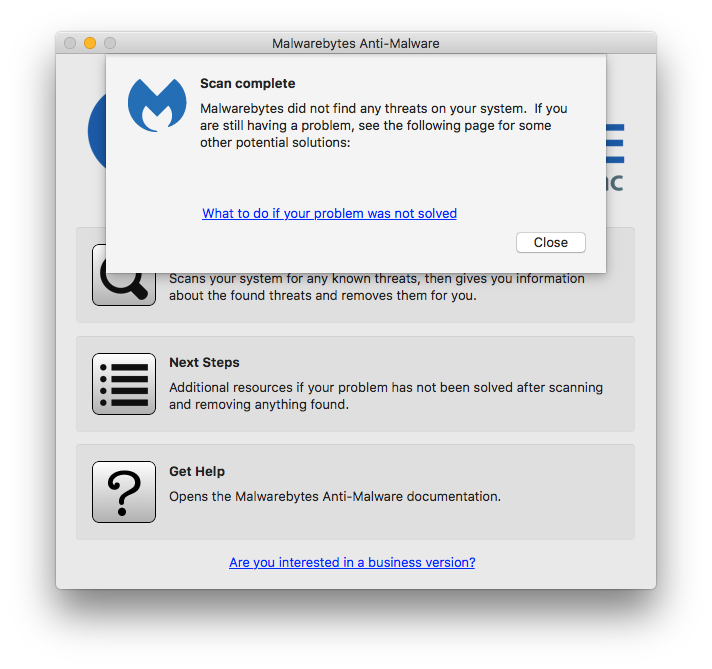
Task: Click the grey zoom window button
Action: pos(110,43)
